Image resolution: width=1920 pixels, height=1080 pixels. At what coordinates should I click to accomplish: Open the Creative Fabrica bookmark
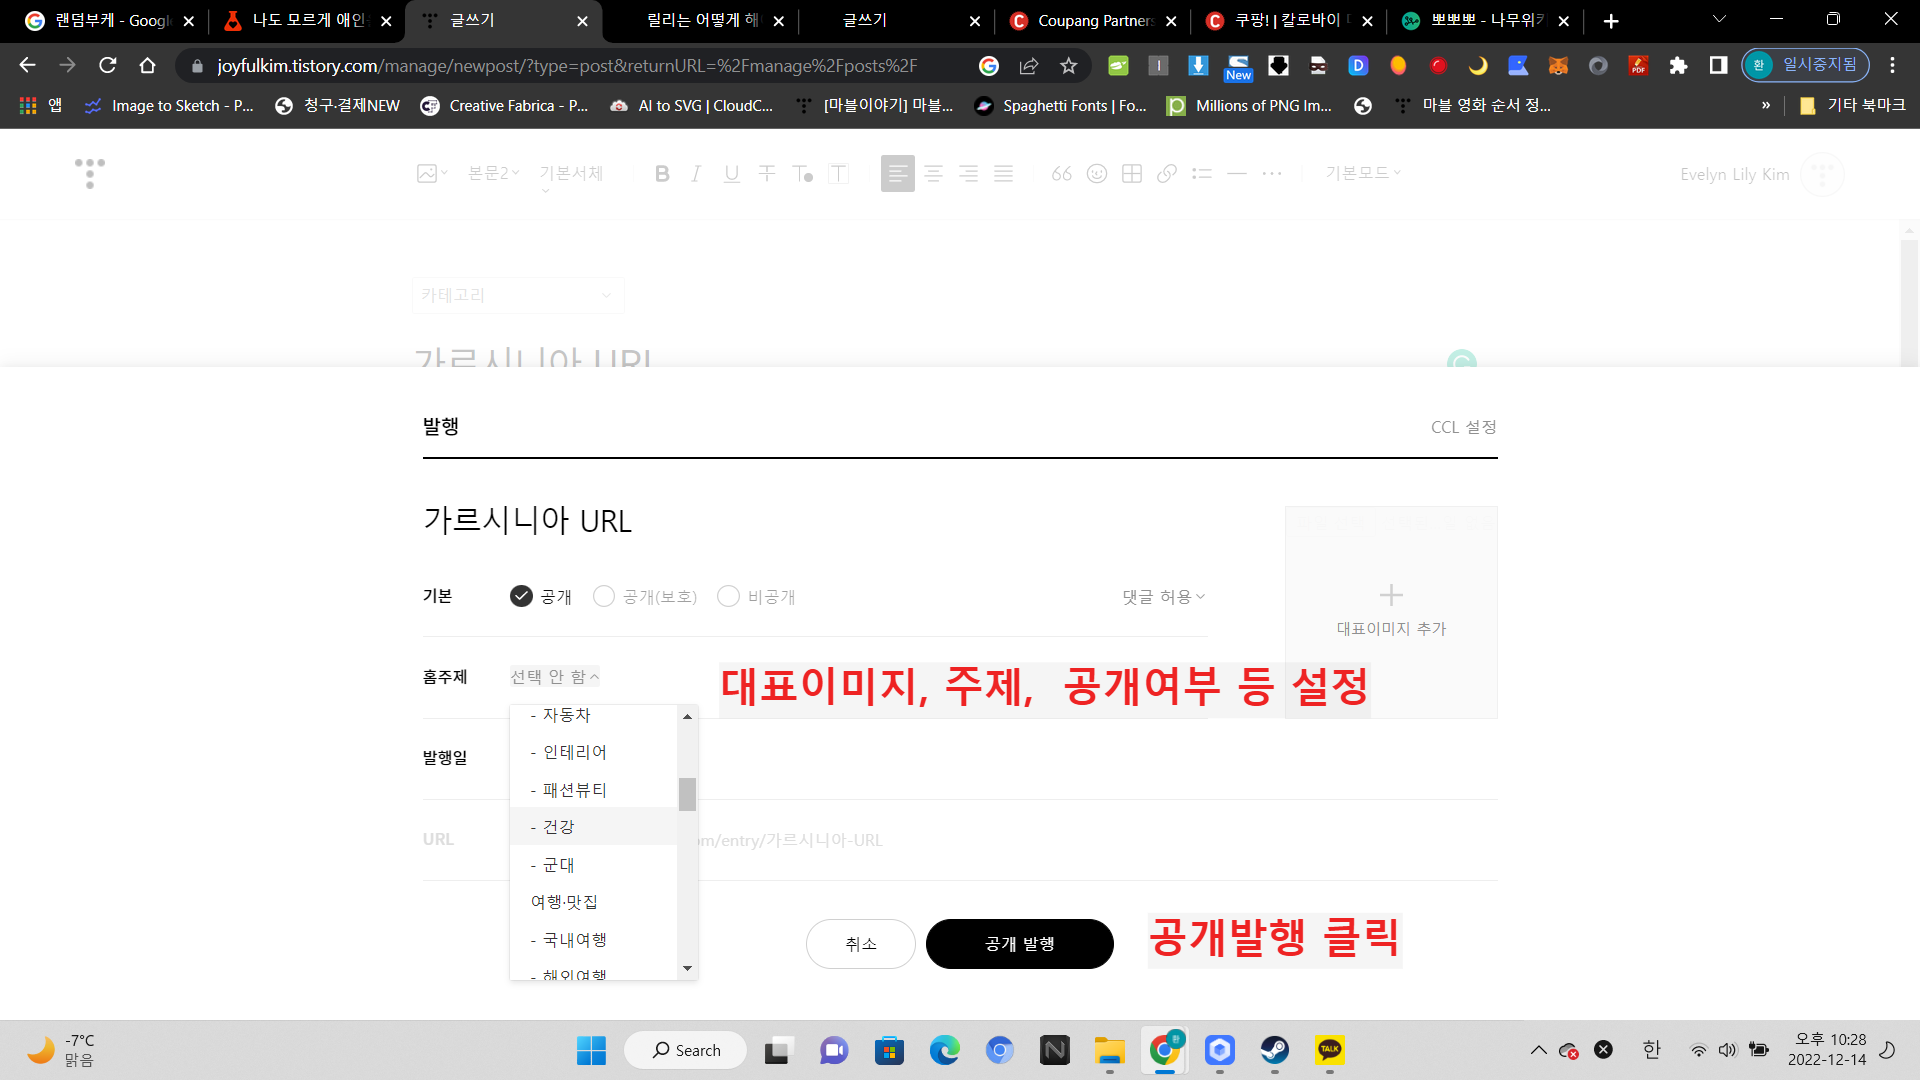[x=505, y=105]
